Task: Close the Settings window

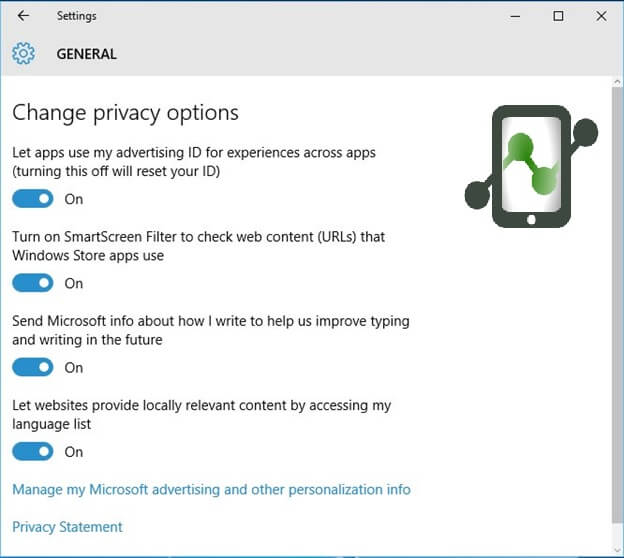Action: [x=601, y=16]
